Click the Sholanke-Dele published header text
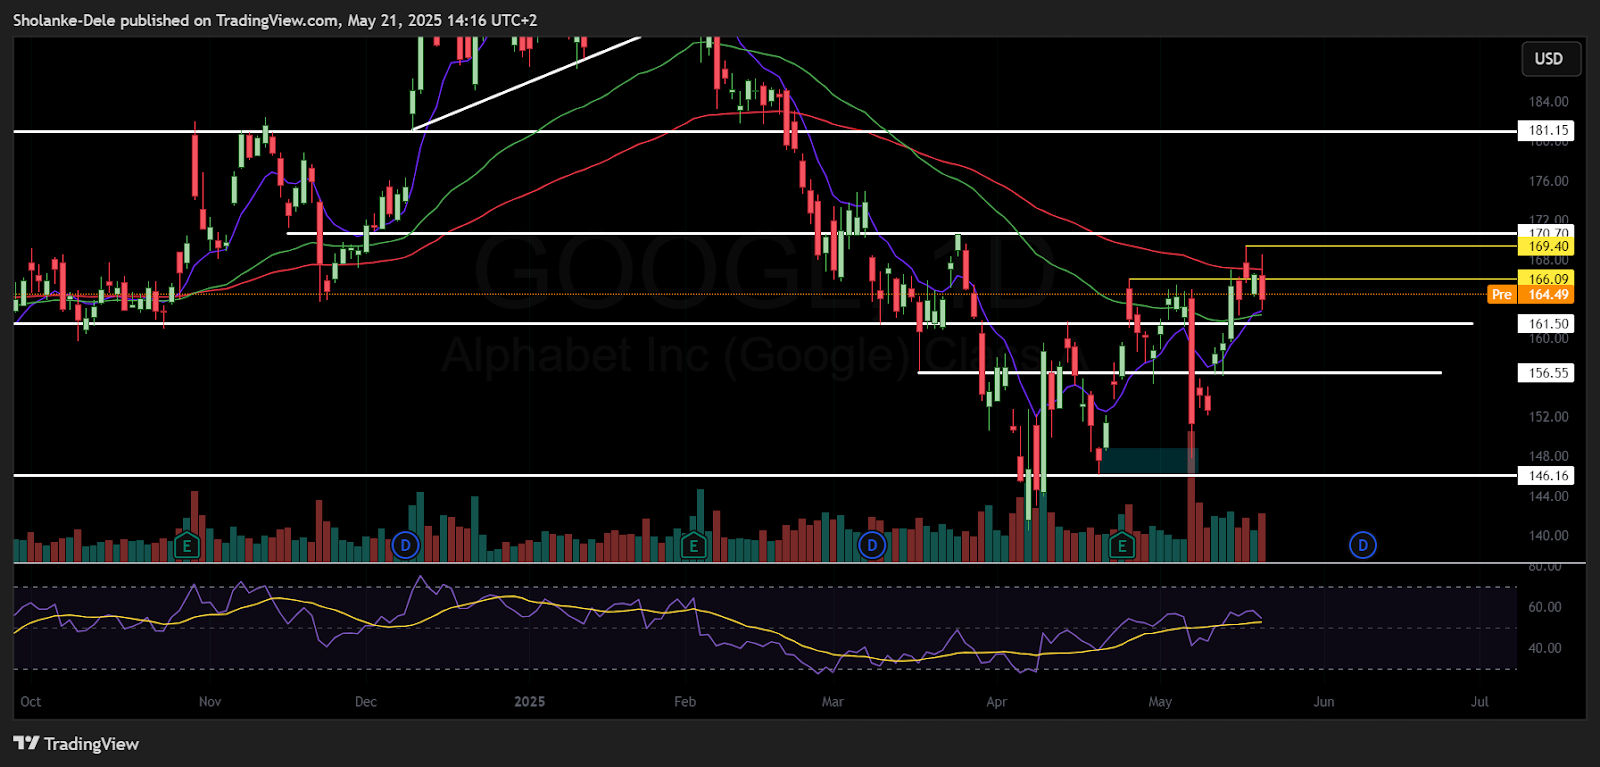Viewport: 1600px width, 767px height. point(275,20)
